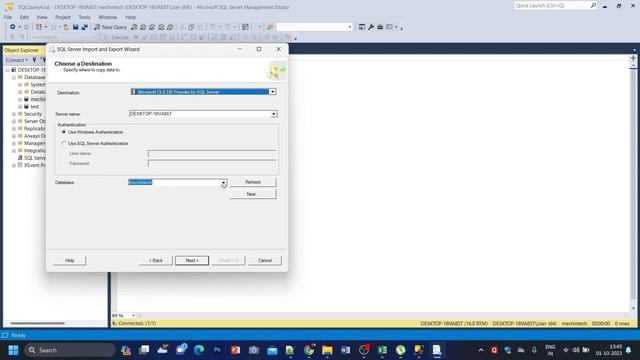Click the Undo icon in the toolbar
Viewport: 640px width, 360px height.
tap(212, 27)
